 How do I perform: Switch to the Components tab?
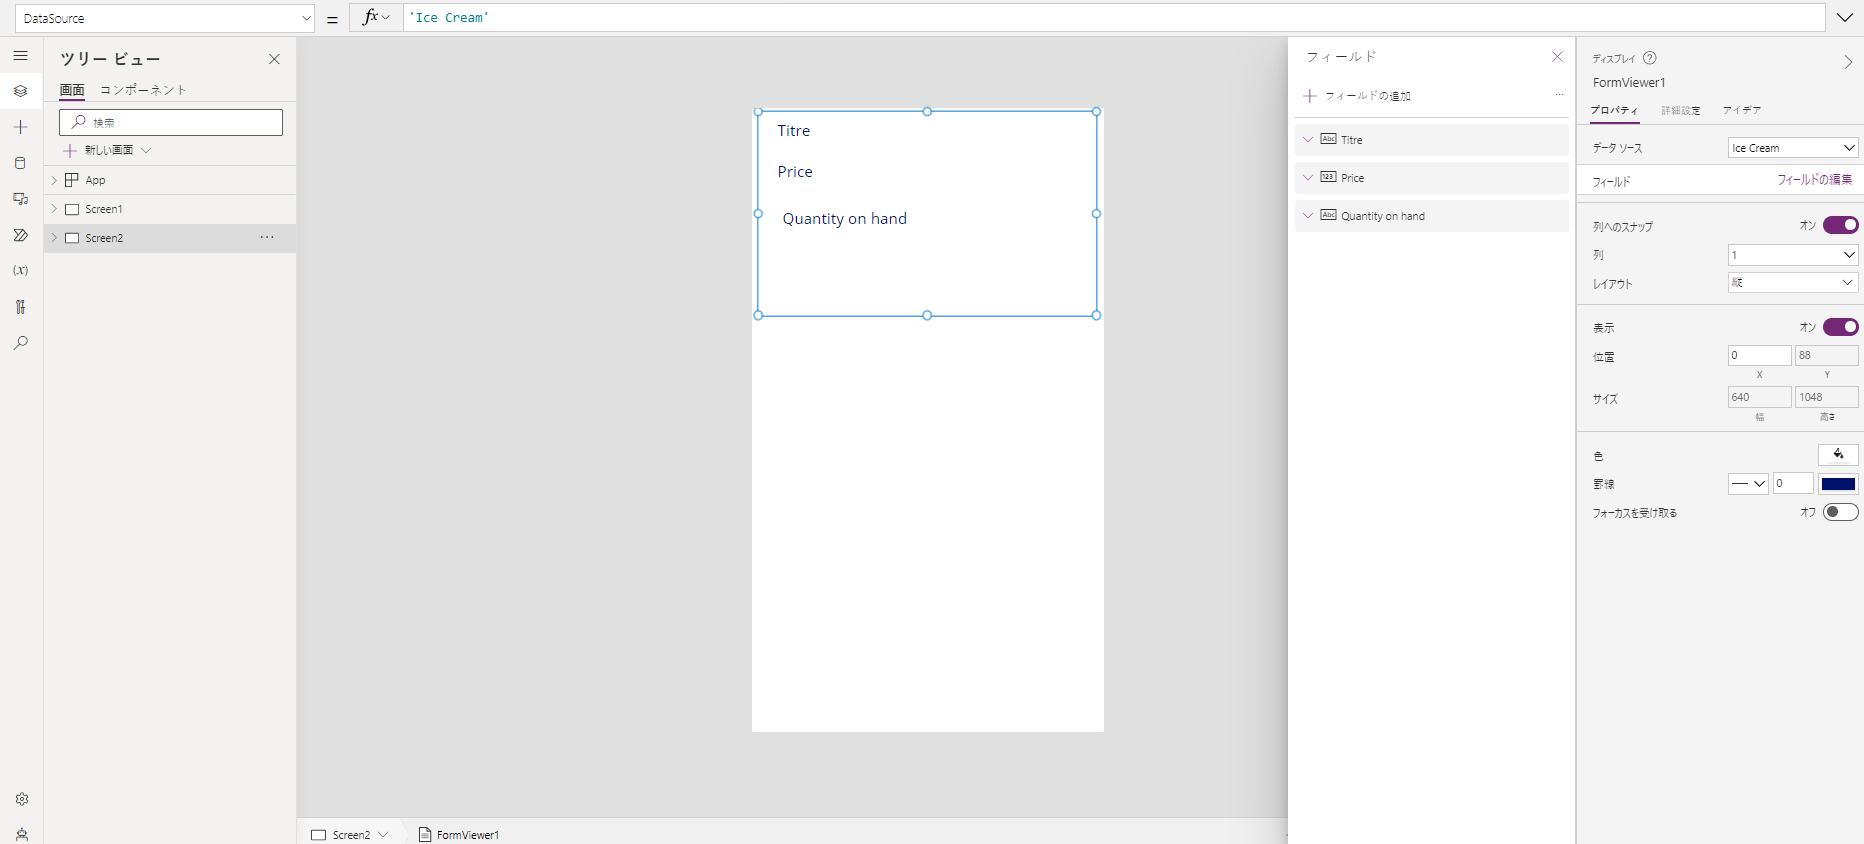(143, 90)
